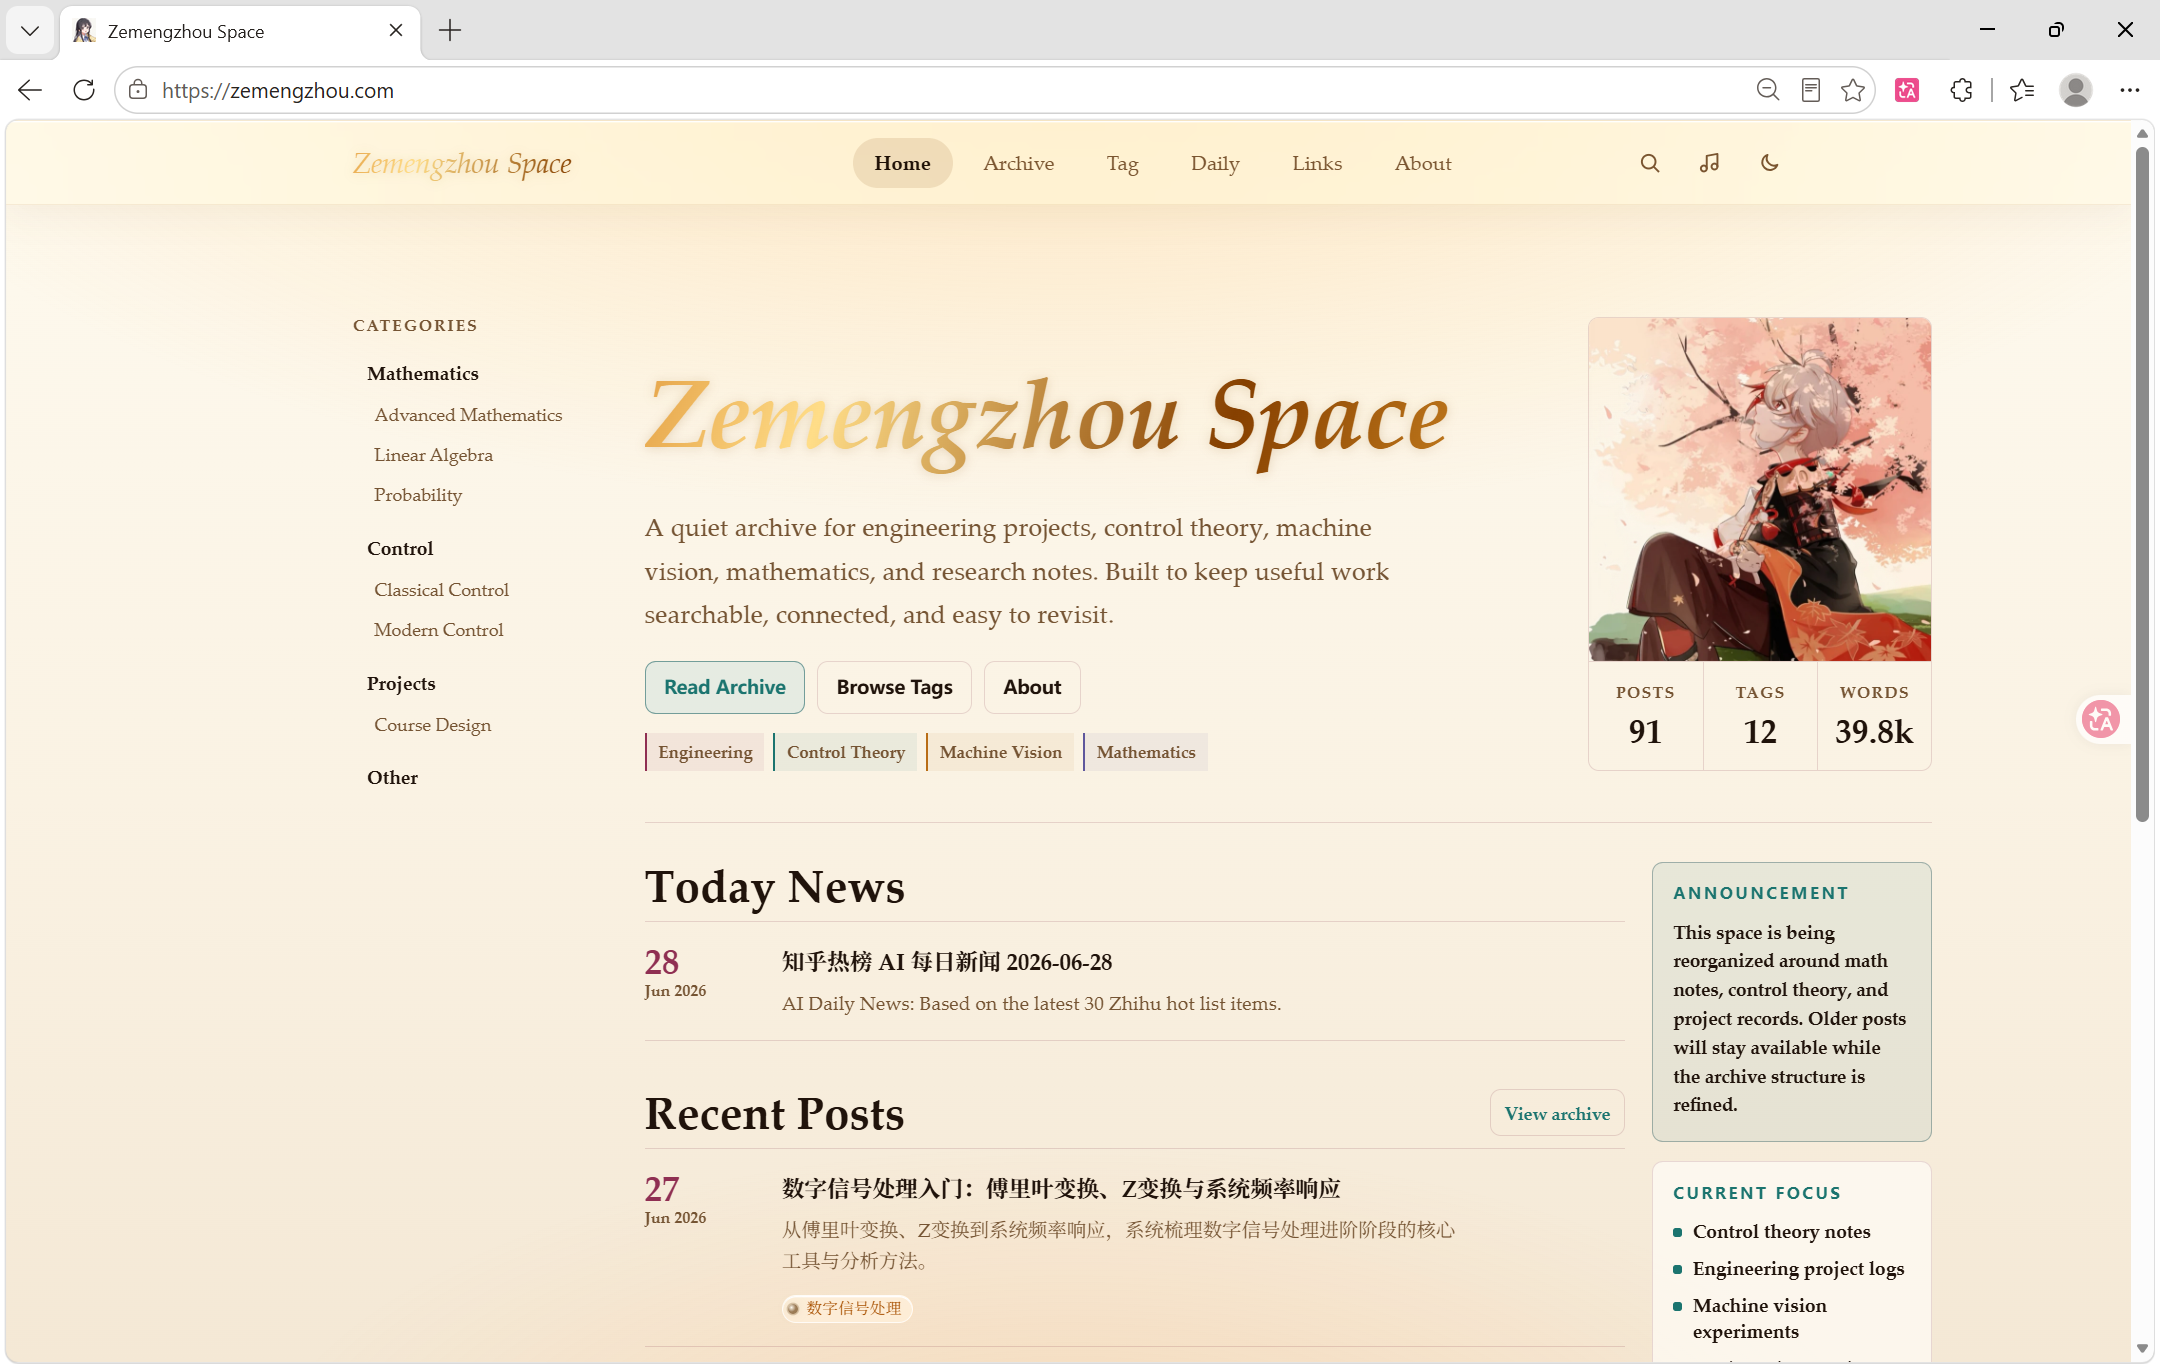The height and width of the screenshot is (1368, 2160).
Task: Click the floating pink translate button
Action: (x=2101, y=719)
